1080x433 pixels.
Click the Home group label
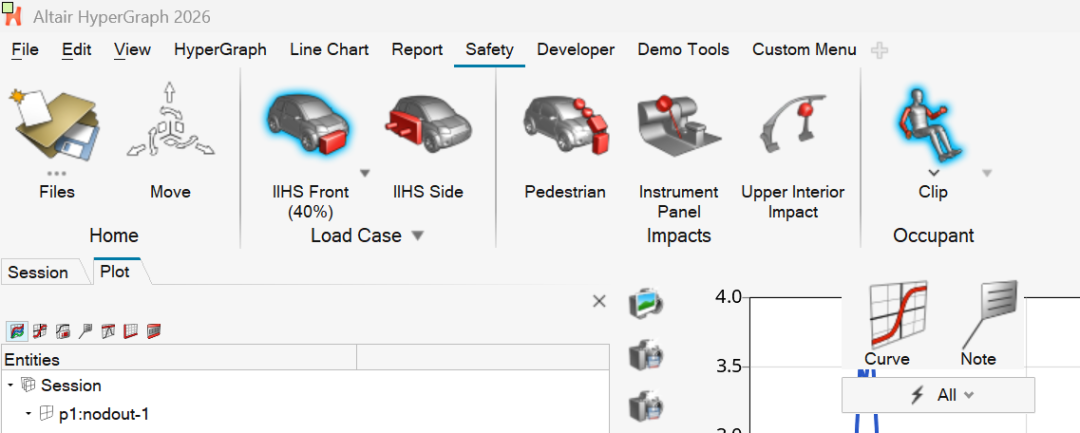114,236
